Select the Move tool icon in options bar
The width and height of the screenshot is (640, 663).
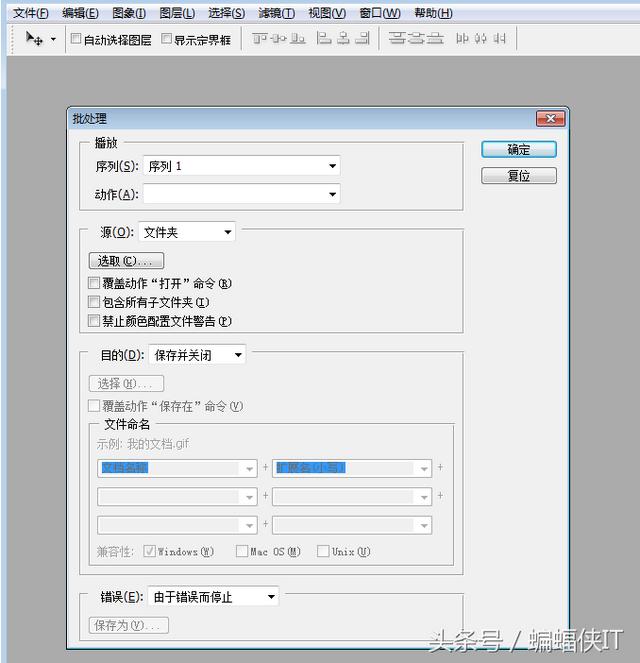pyautogui.click(x=34, y=39)
